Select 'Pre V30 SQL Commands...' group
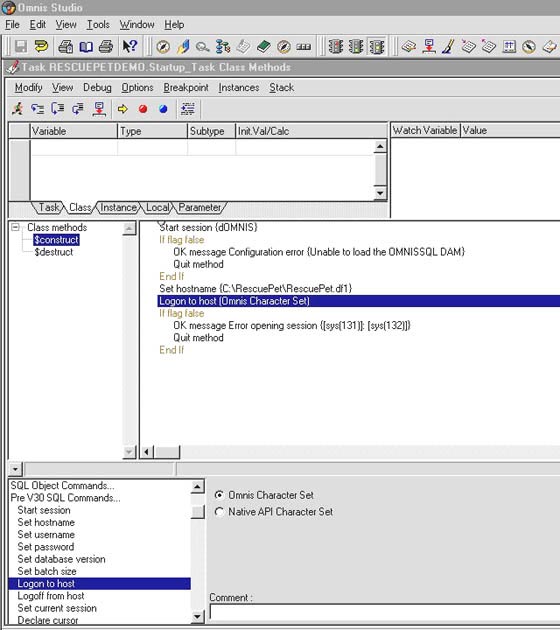The image size is (560, 630). (x=65, y=498)
